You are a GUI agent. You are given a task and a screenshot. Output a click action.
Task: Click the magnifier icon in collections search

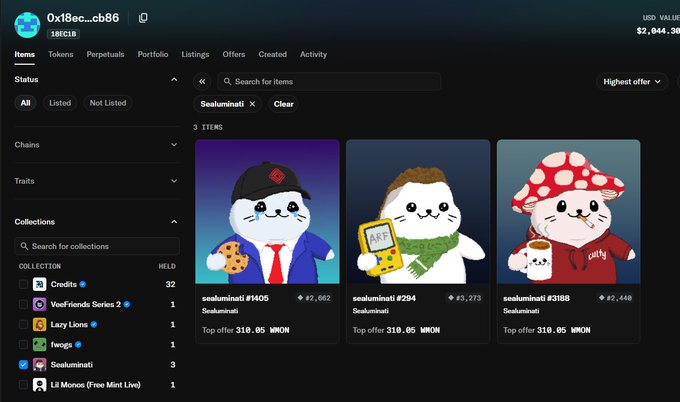click(24, 246)
